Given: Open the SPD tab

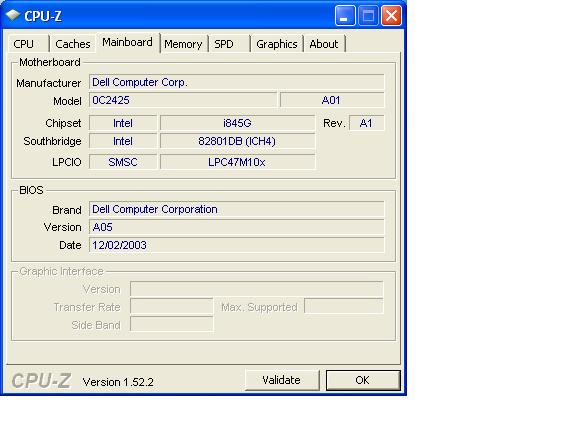Looking at the screenshot, I should pos(228,44).
